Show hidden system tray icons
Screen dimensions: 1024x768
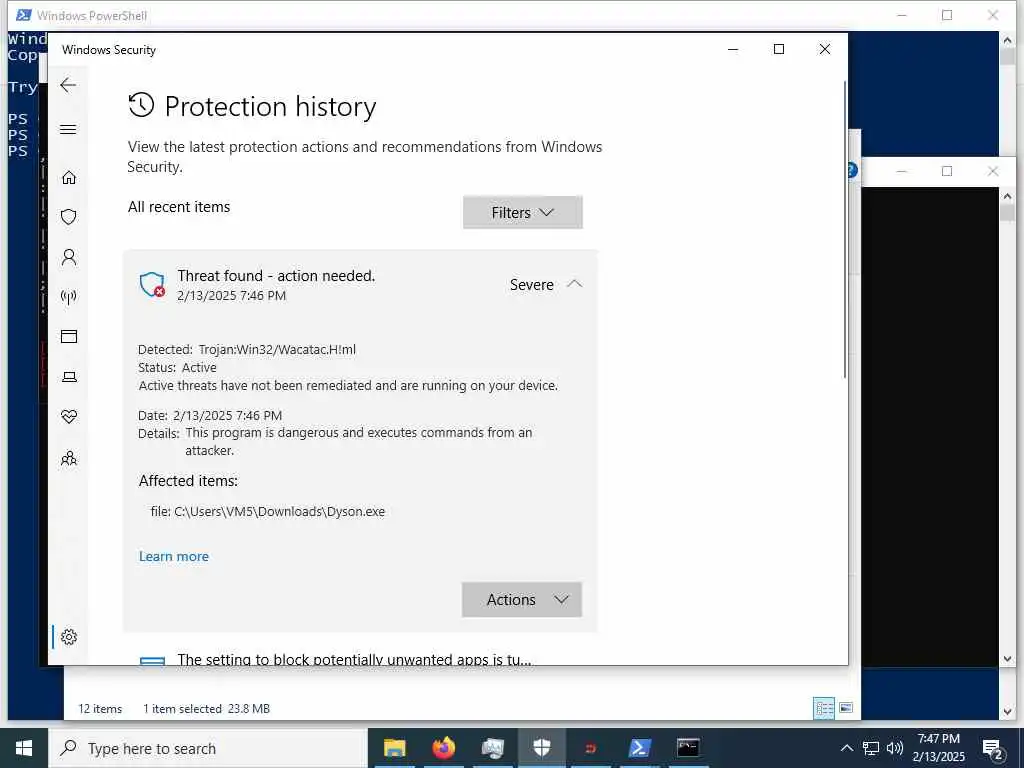[x=846, y=748]
